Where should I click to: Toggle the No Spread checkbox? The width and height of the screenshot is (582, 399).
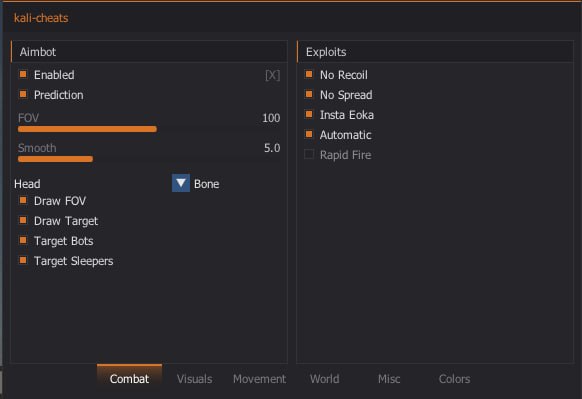(309, 95)
